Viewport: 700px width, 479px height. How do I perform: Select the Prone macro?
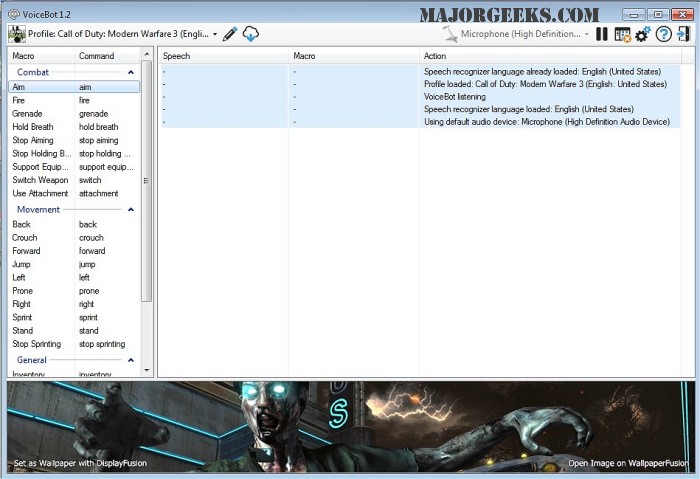tap(74, 291)
